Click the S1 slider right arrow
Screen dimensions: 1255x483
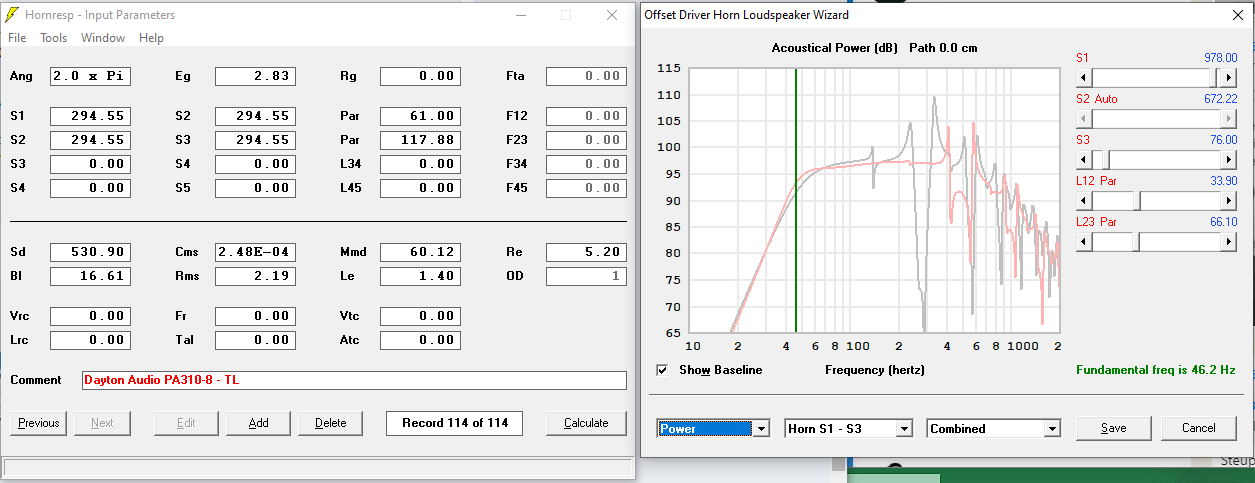click(x=1229, y=77)
